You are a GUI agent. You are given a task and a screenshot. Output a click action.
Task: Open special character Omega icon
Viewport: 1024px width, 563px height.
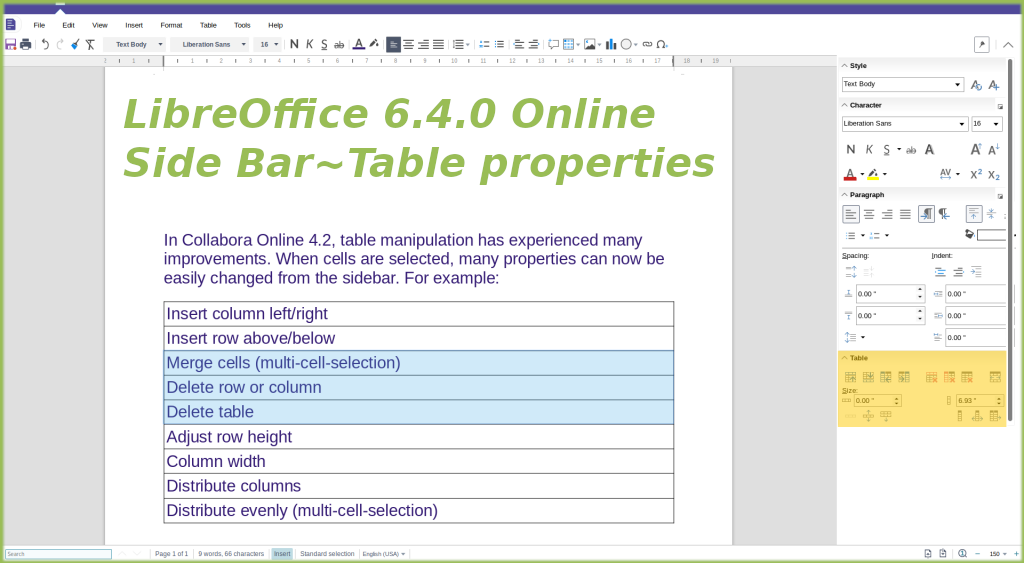pos(662,44)
